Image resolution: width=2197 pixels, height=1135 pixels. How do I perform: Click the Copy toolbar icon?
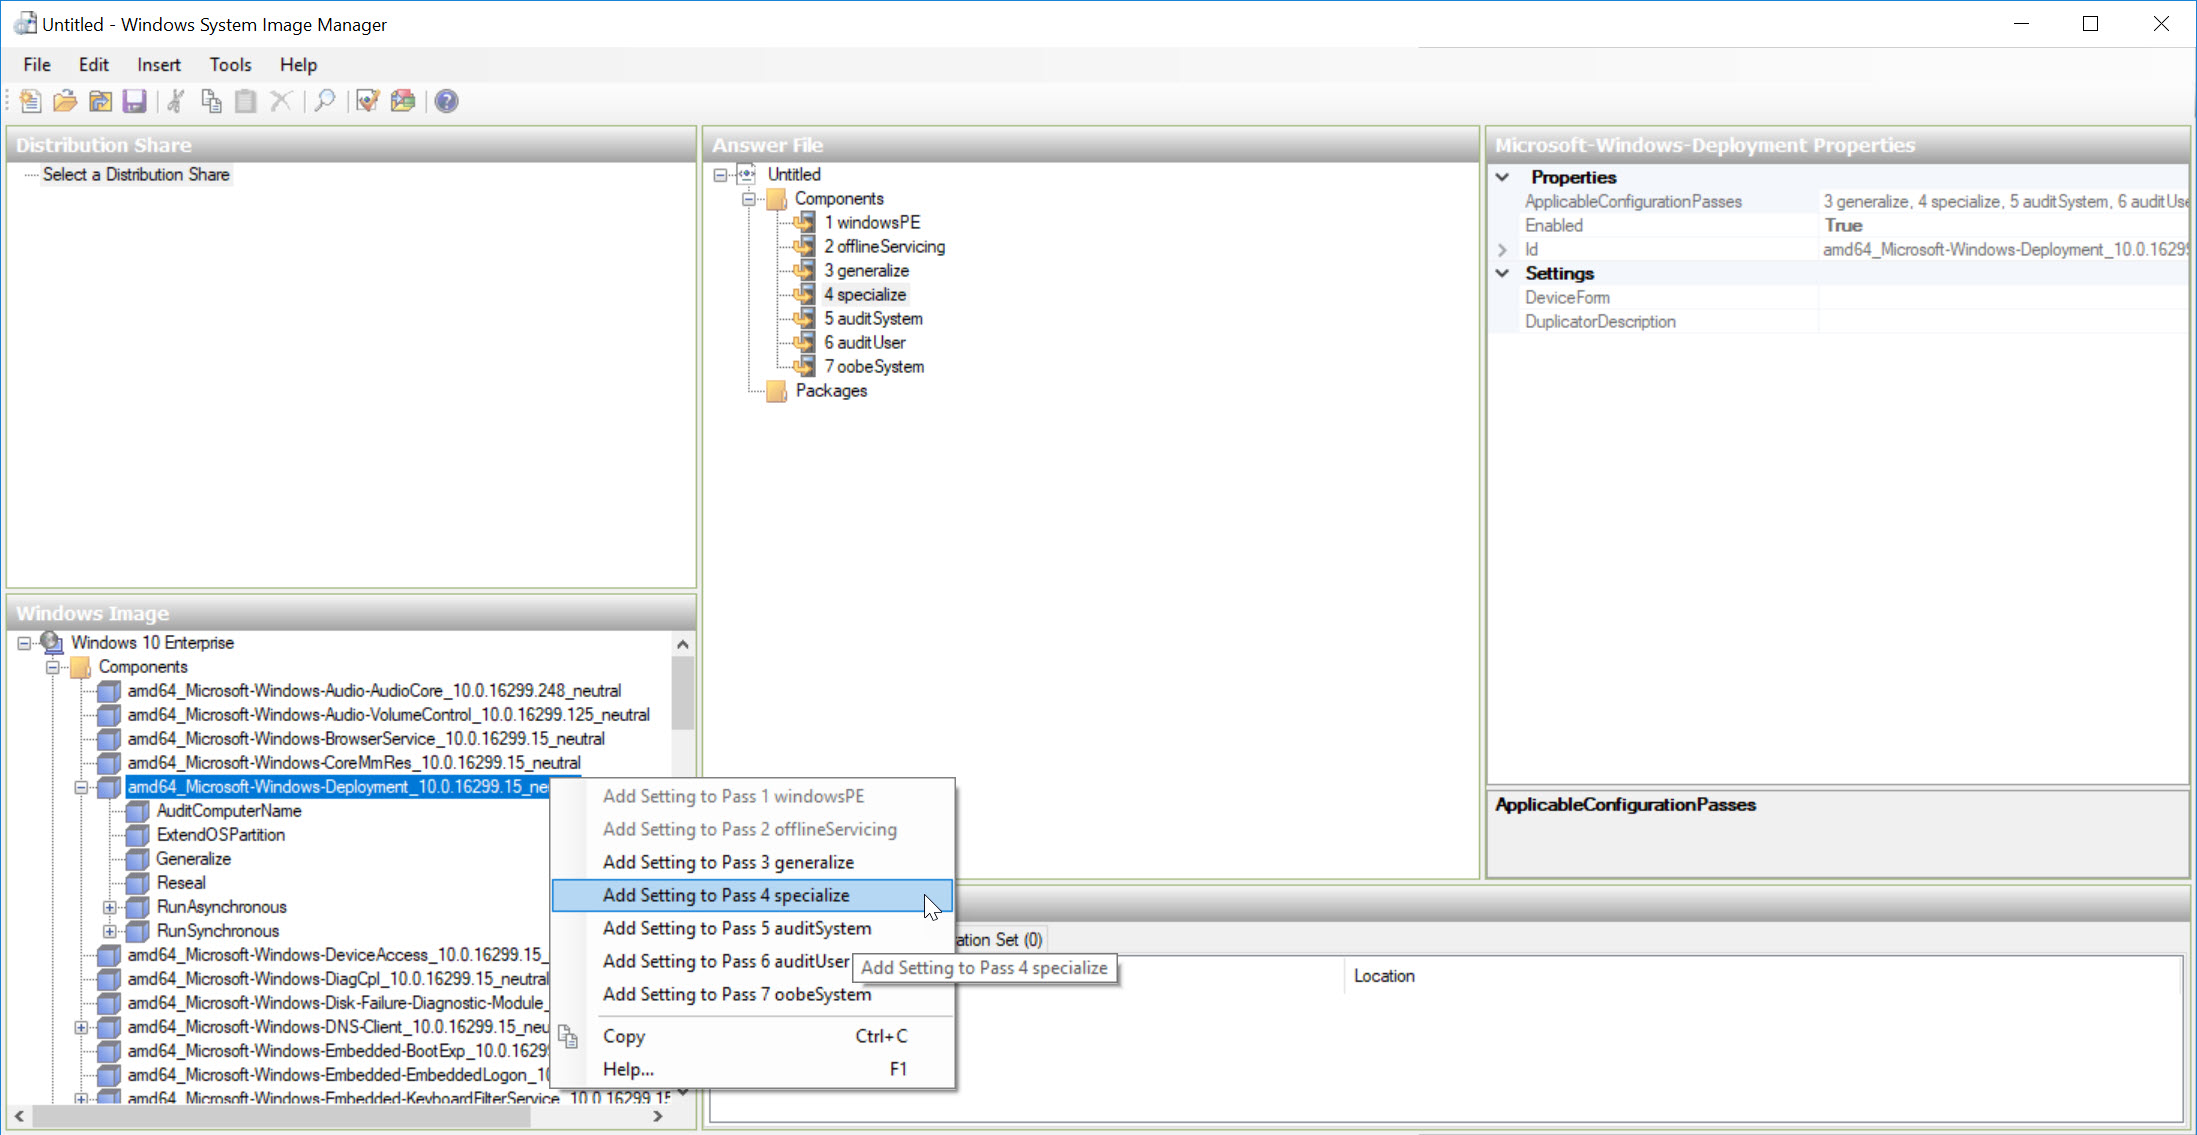pyautogui.click(x=211, y=101)
